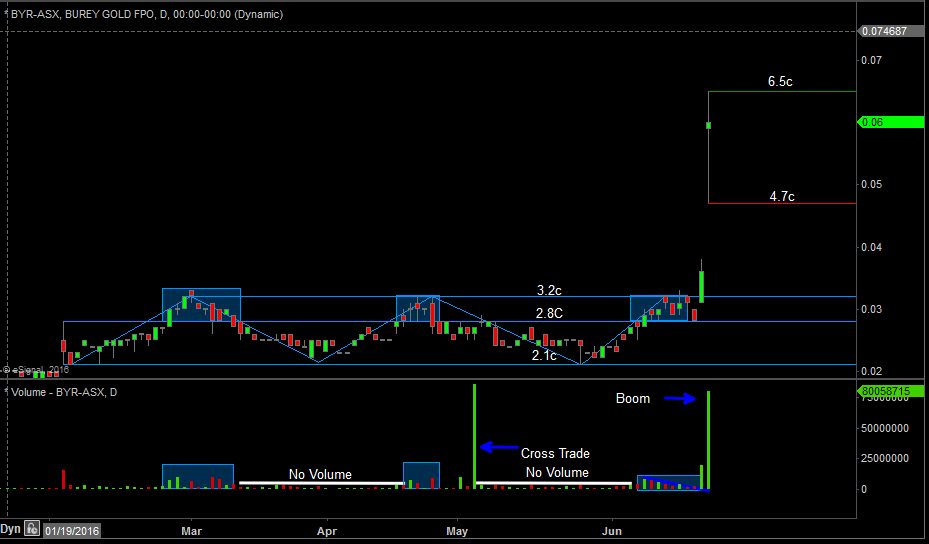Select the 6.5c target text annotation
The image size is (929, 544).
pyautogui.click(x=780, y=82)
